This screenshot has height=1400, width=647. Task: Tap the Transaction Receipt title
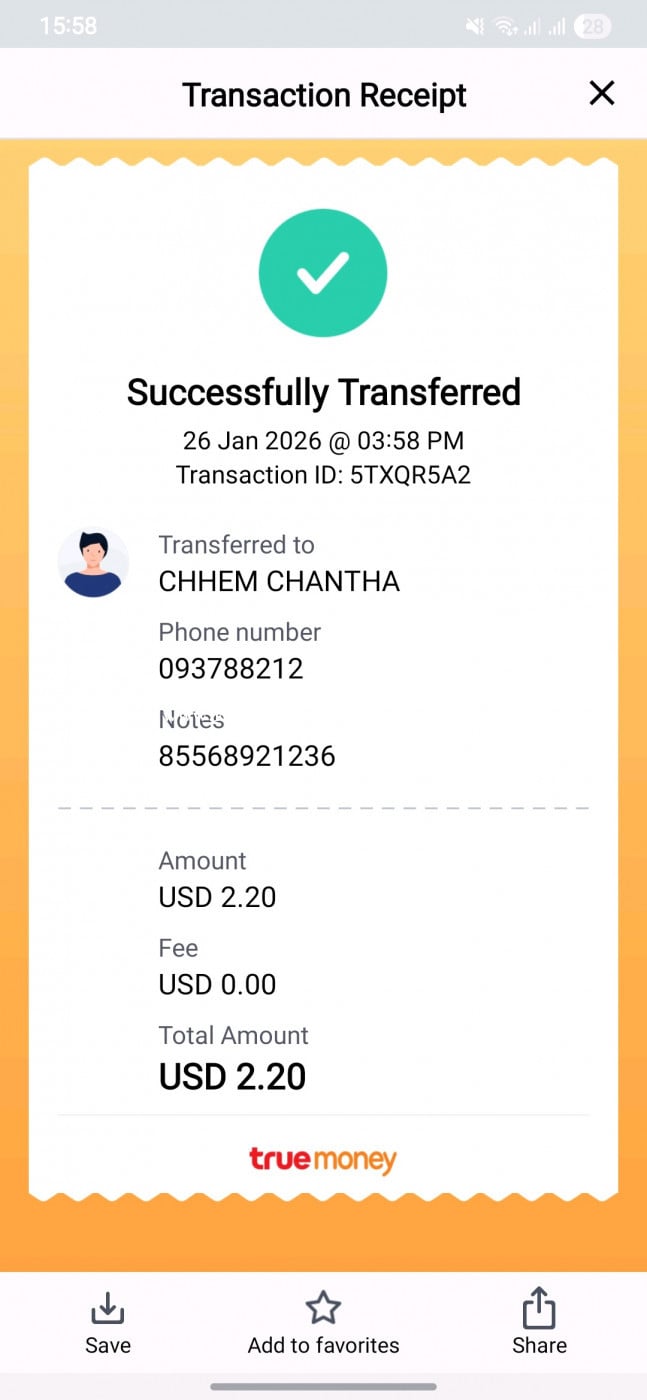[324, 95]
